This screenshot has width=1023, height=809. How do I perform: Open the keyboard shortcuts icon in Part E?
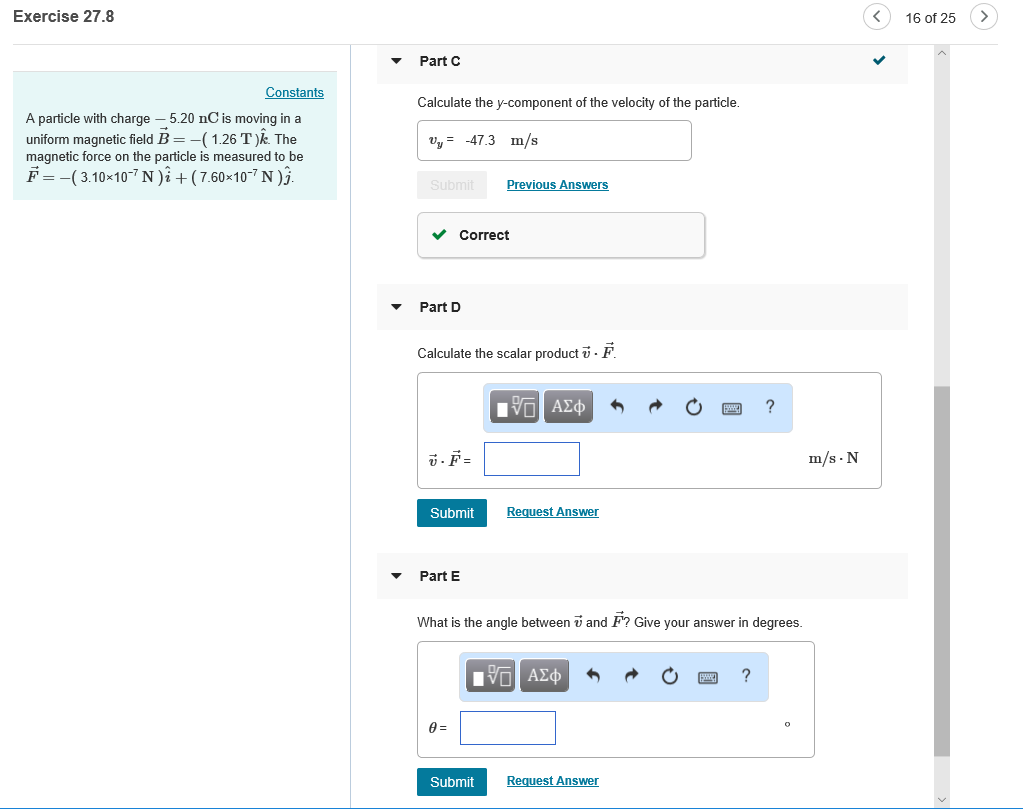point(706,676)
